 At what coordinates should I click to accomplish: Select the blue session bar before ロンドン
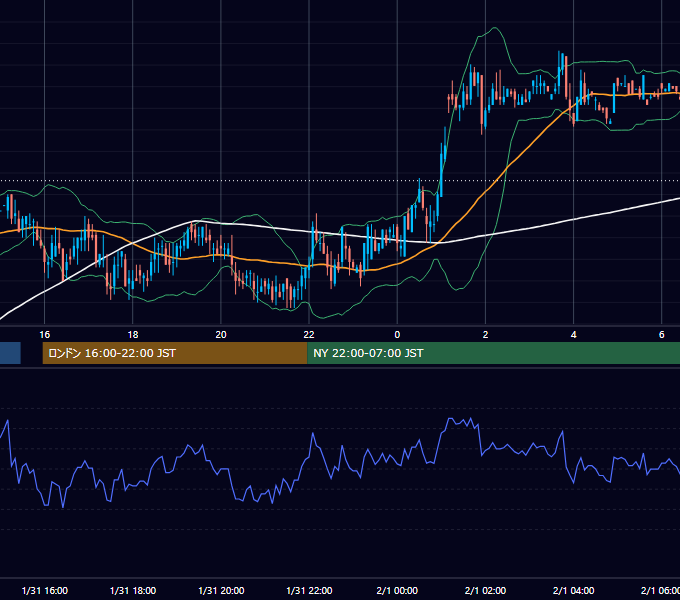coord(10,353)
